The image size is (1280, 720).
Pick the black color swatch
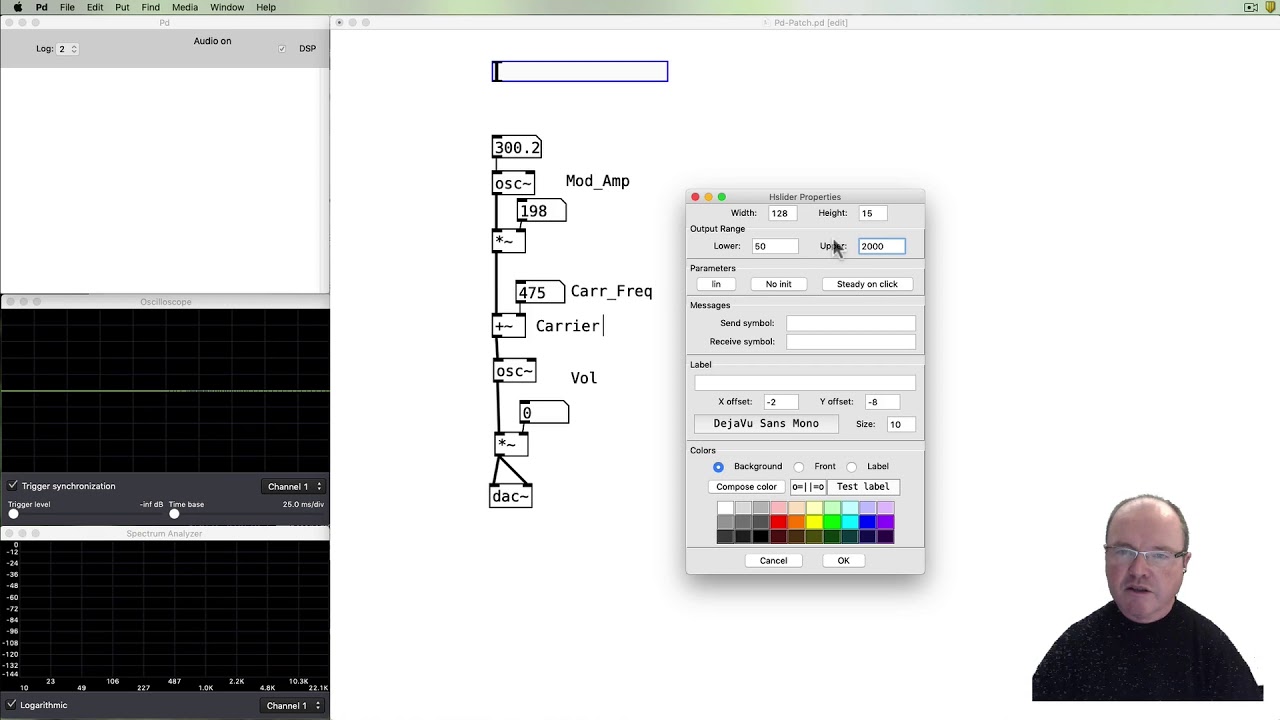(x=761, y=536)
